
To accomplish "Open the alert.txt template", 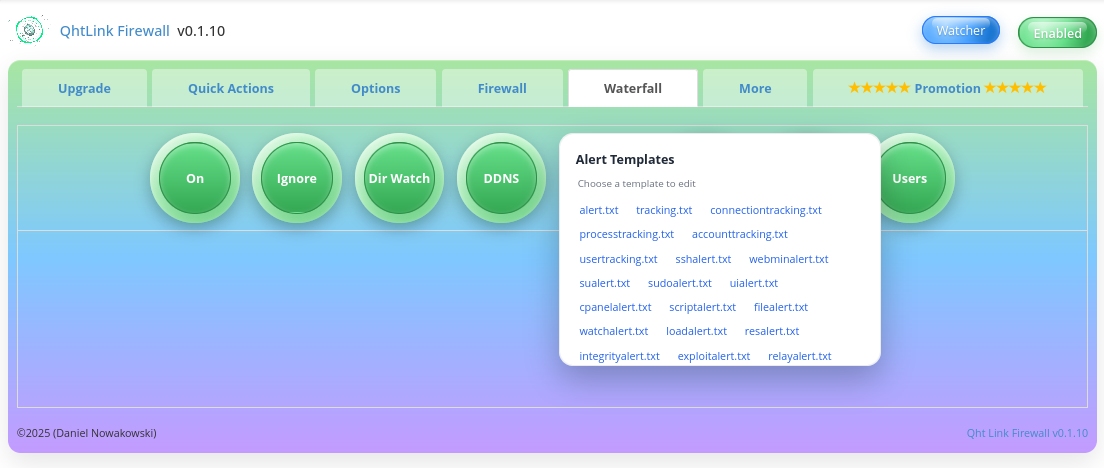I will 599,210.
